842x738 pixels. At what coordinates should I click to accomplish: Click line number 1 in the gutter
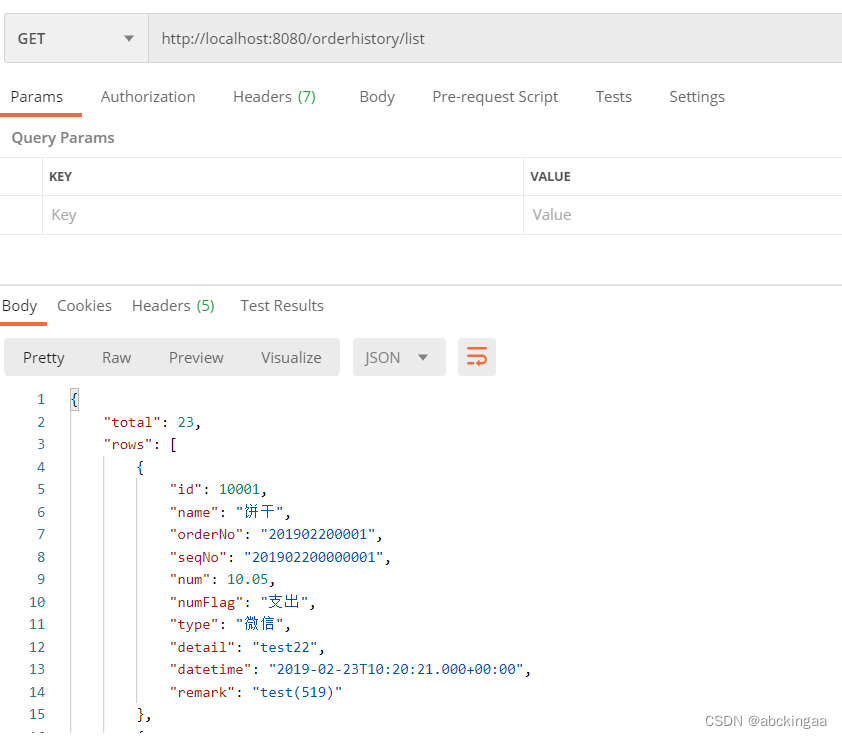pos(41,399)
